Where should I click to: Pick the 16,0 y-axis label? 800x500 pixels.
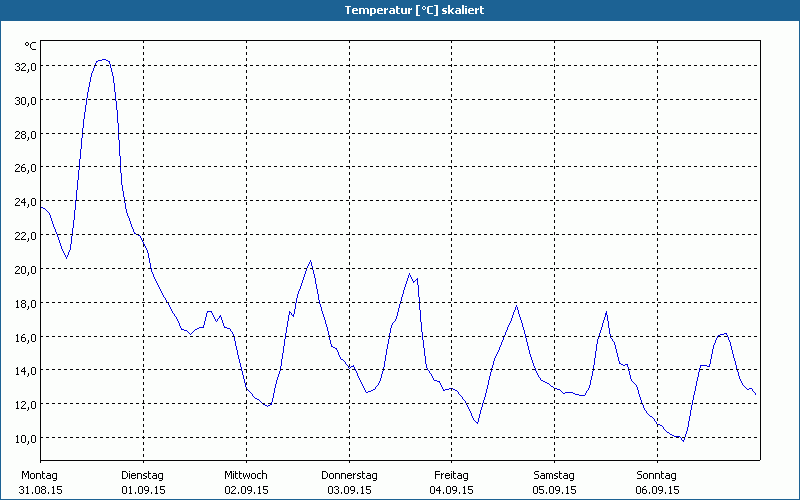click(25, 337)
